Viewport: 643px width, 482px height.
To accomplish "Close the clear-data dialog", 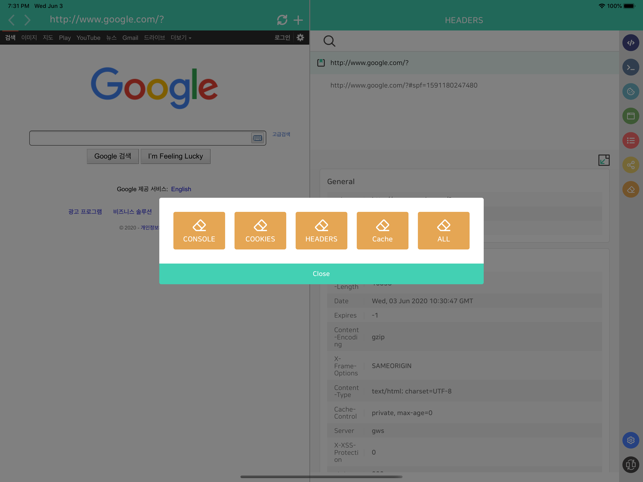I will pyautogui.click(x=321, y=274).
